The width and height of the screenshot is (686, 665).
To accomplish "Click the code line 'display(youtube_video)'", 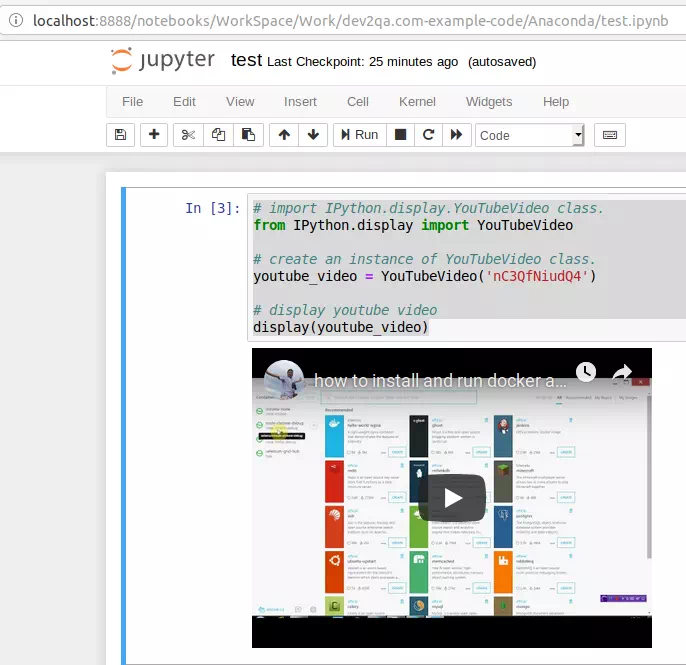I will pyautogui.click(x=340, y=327).
